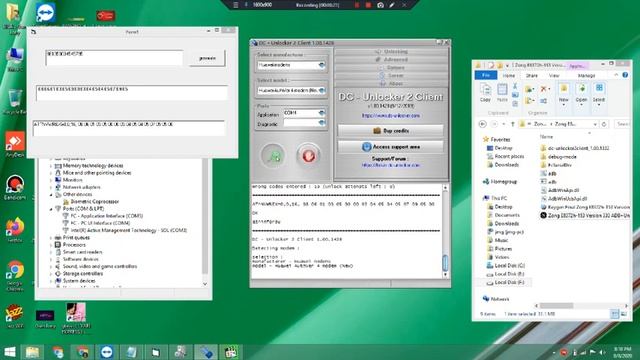Open TeamViewer desktop shortcut
Screen dimensions: 640x360
click(x=45, y=13)
